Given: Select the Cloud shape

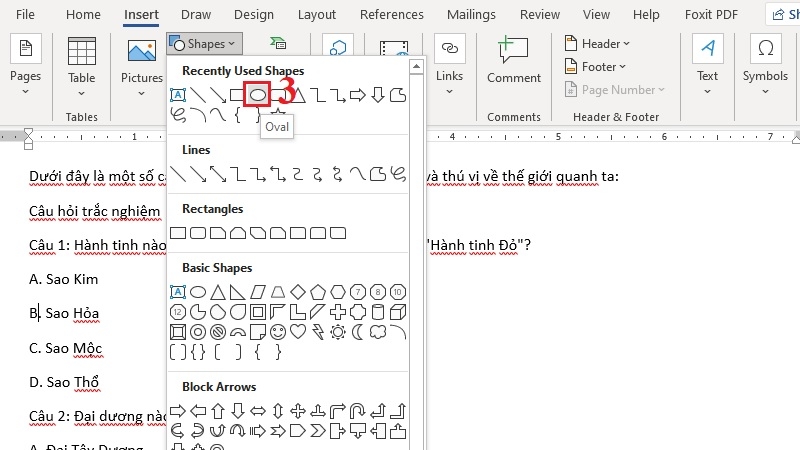Looking at the screenshot, I should [378, 332].
